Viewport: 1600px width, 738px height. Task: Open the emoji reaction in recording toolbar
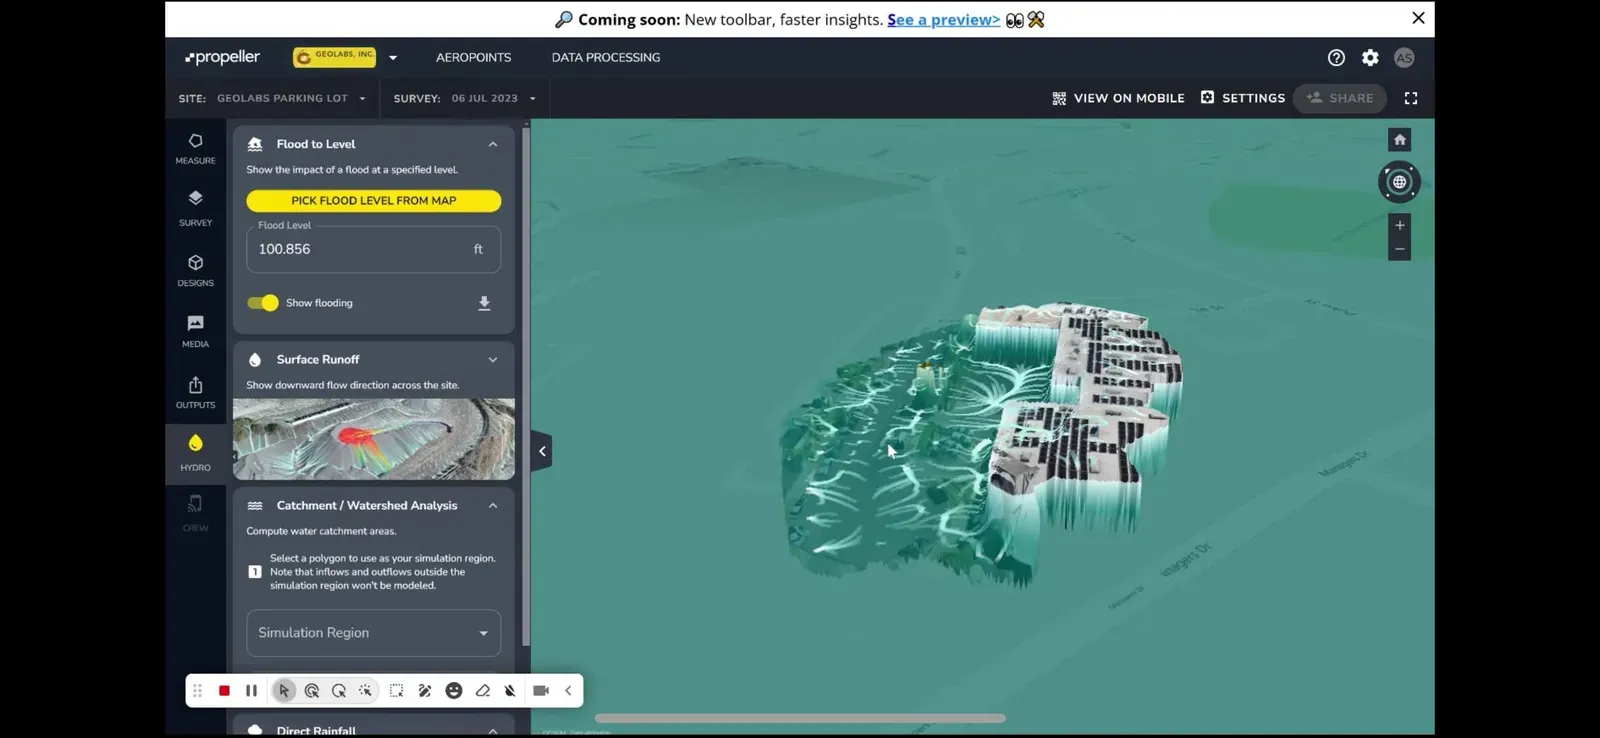point(454,691)
